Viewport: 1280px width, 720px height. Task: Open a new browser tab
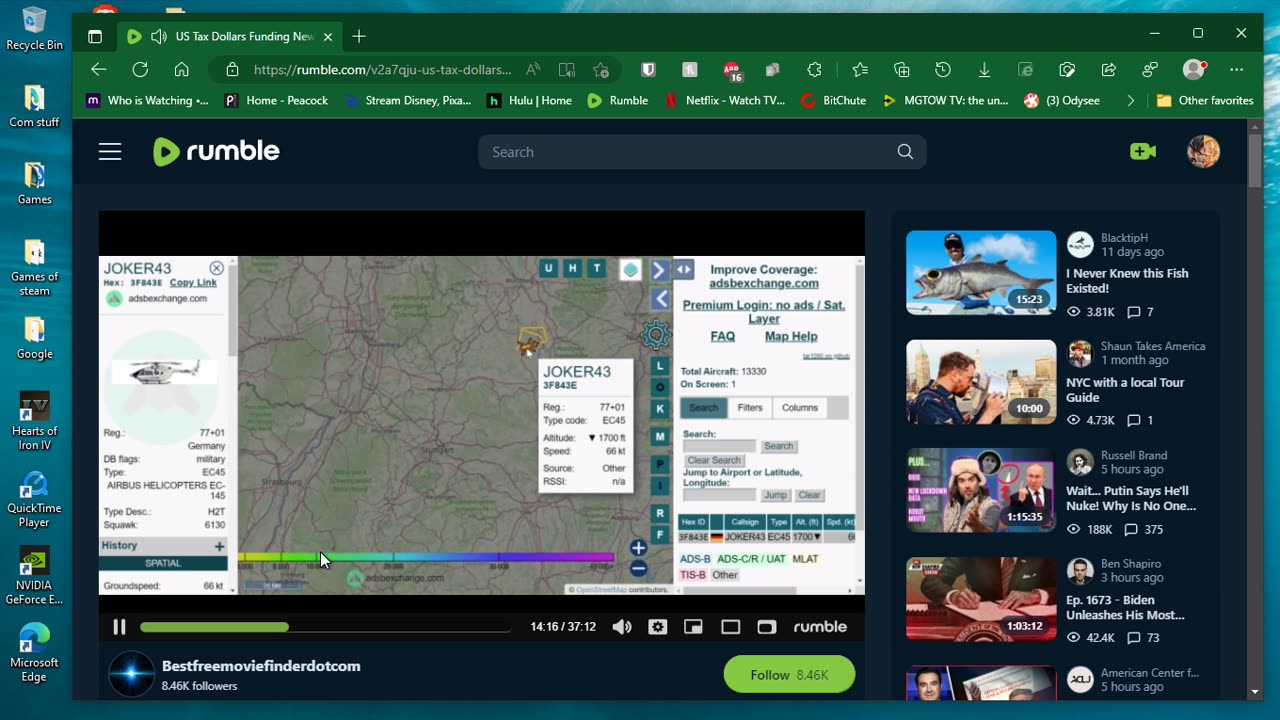[x=359, y=37]
